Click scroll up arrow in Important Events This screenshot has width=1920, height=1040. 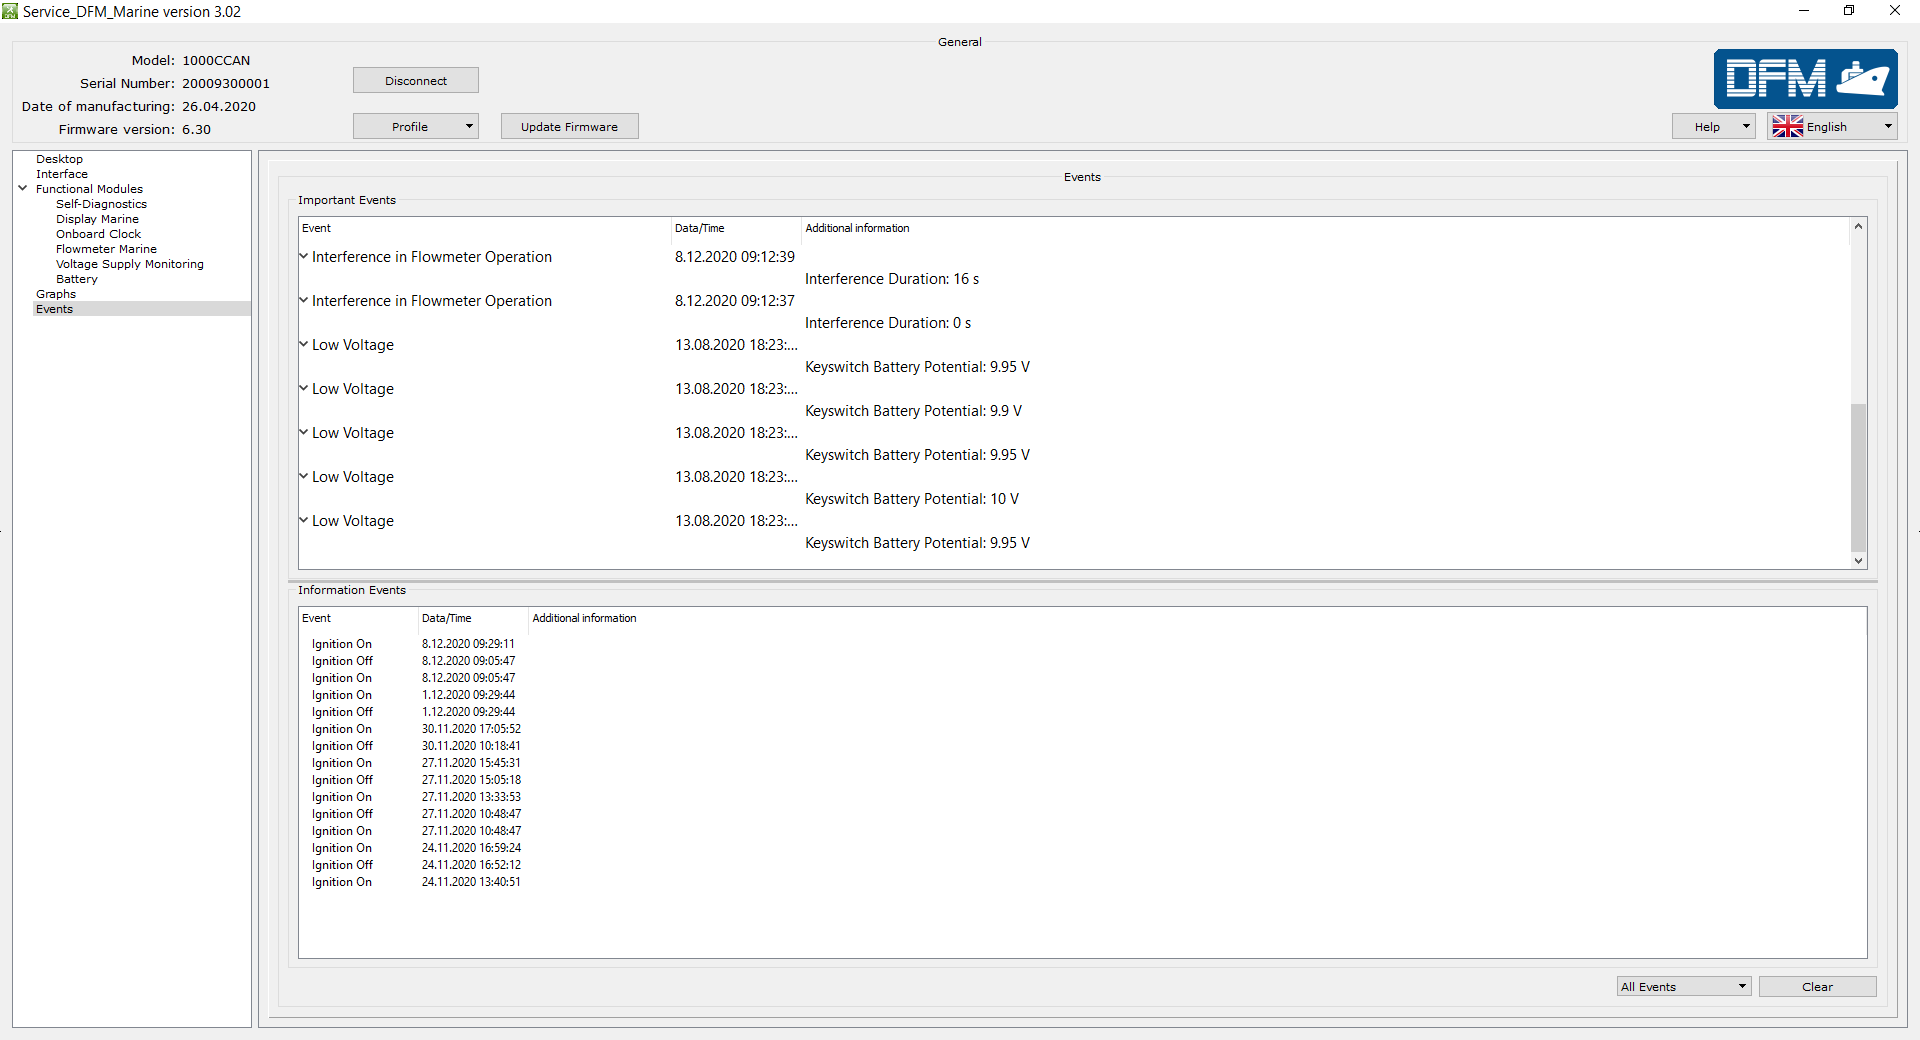pyautogui.click(x=1858, y=226)
